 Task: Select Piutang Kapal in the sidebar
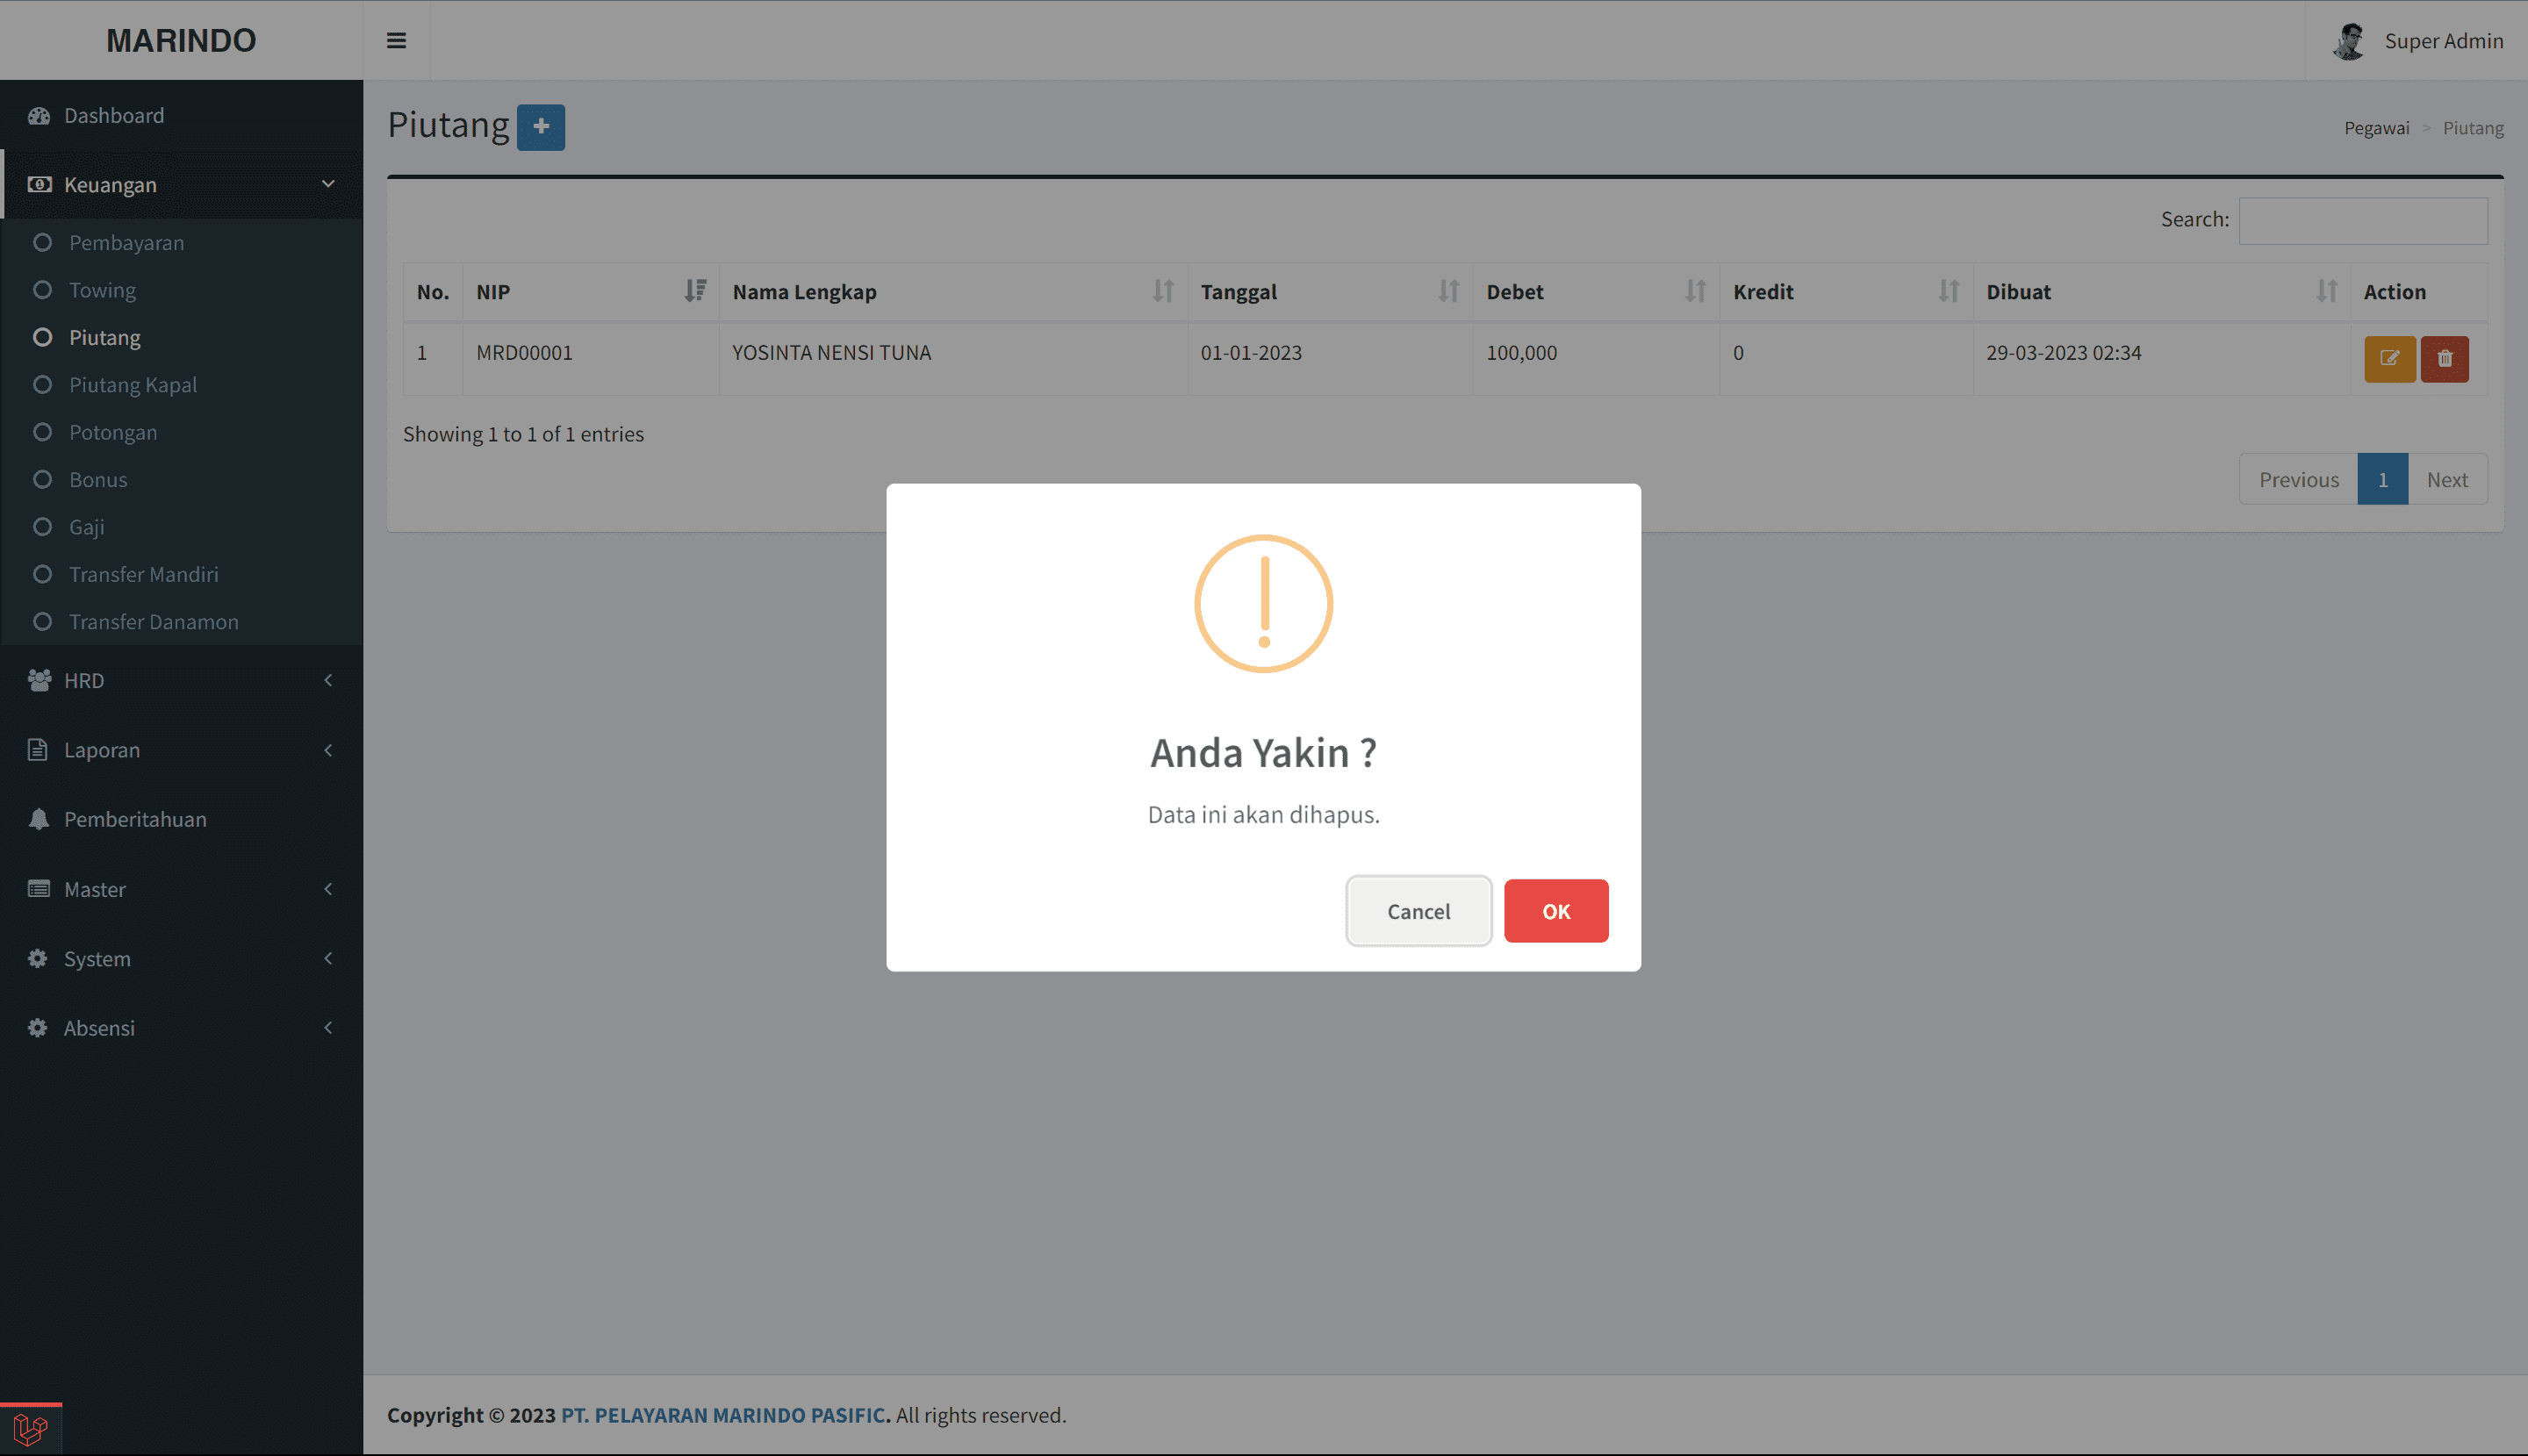132,385
